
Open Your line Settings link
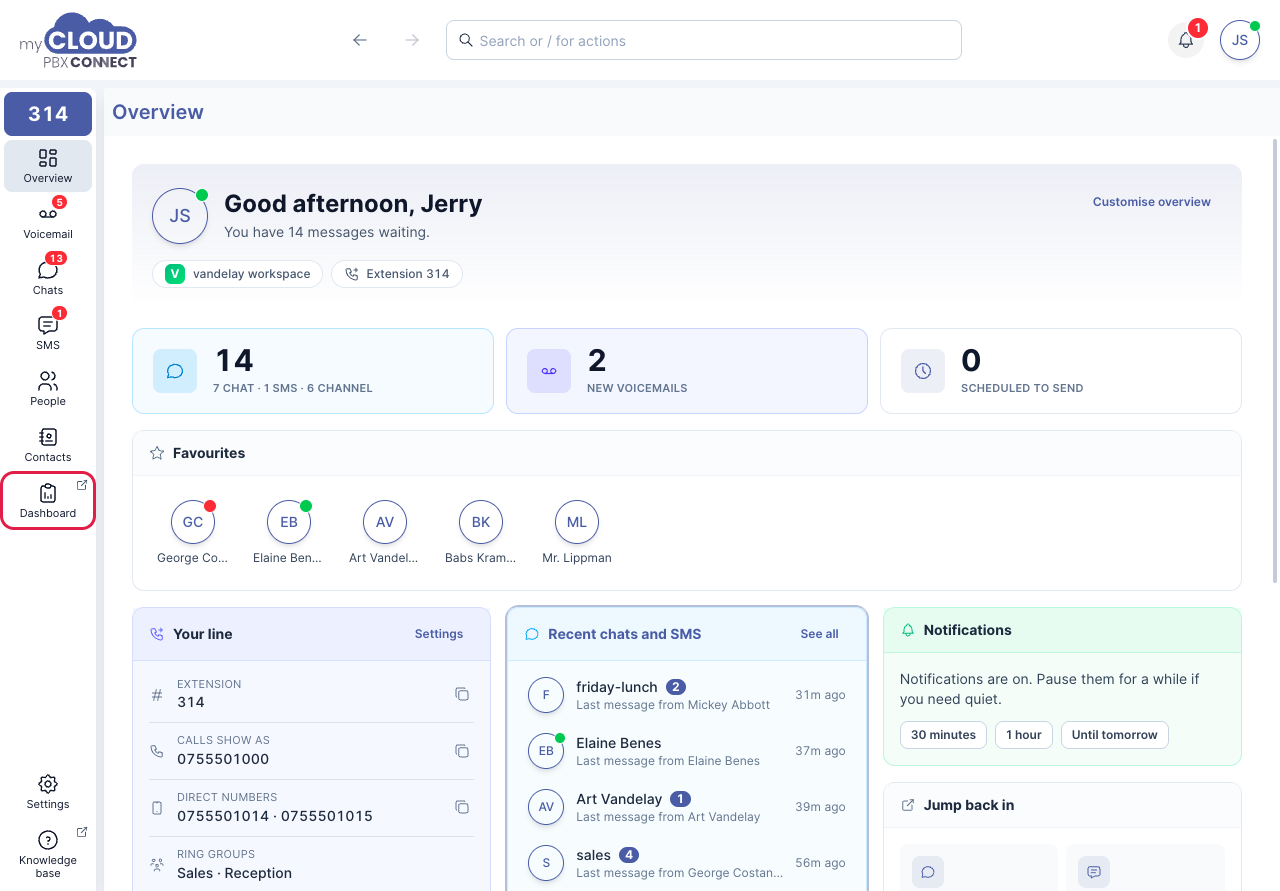439,634
